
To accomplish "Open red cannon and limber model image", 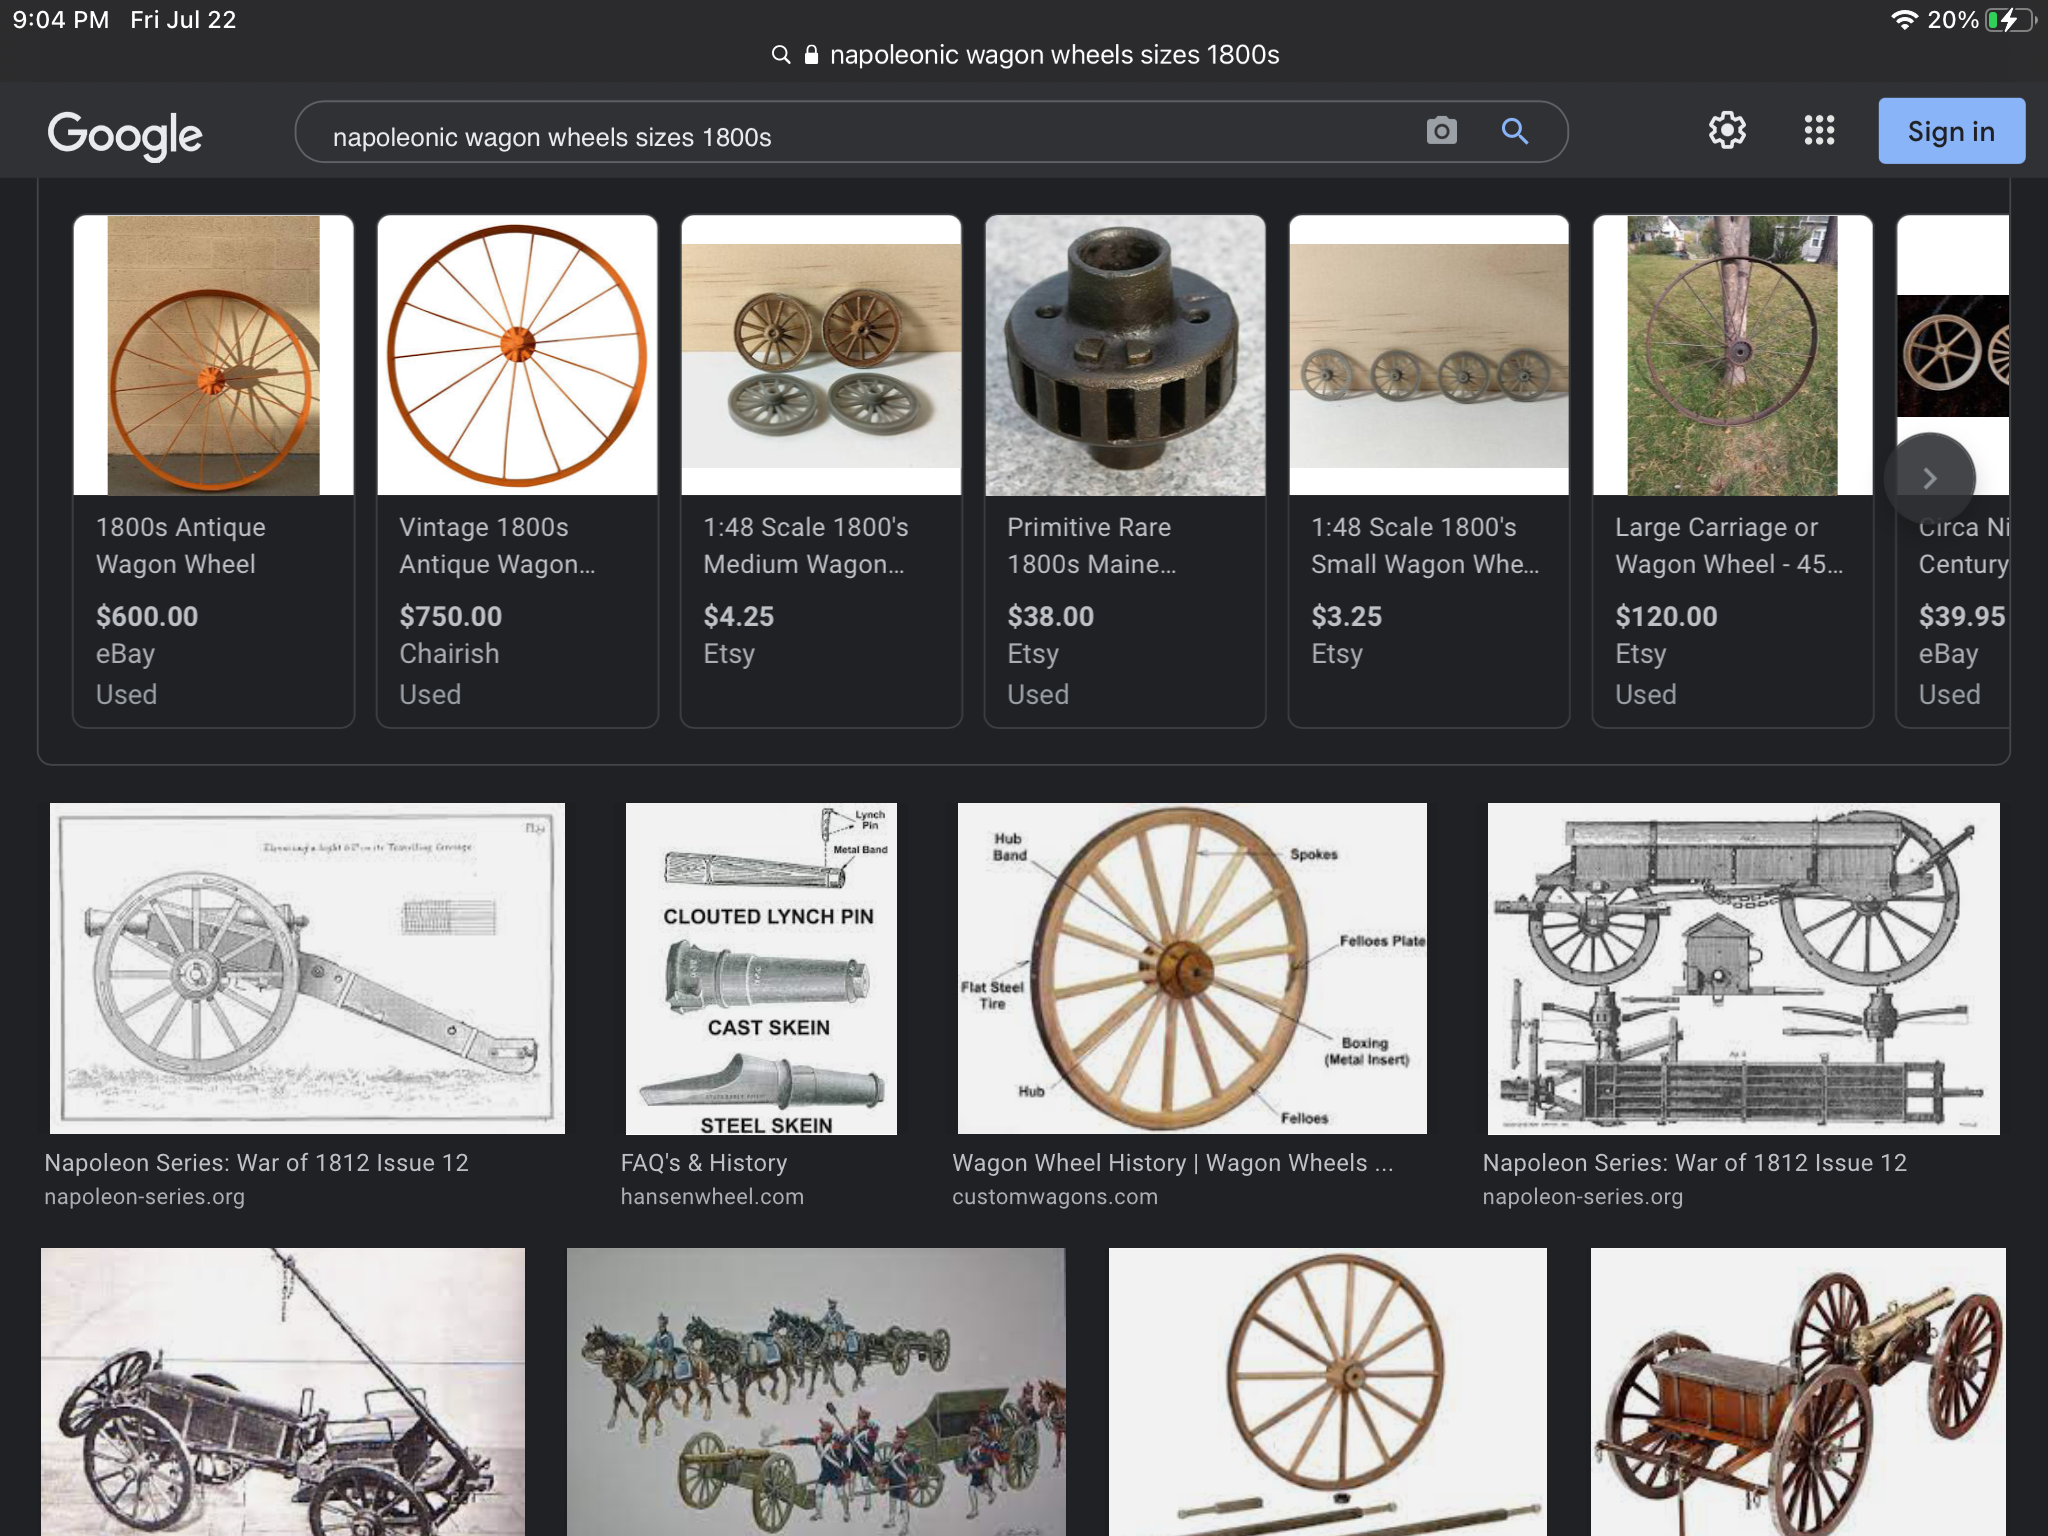I will [1798, 1392].
